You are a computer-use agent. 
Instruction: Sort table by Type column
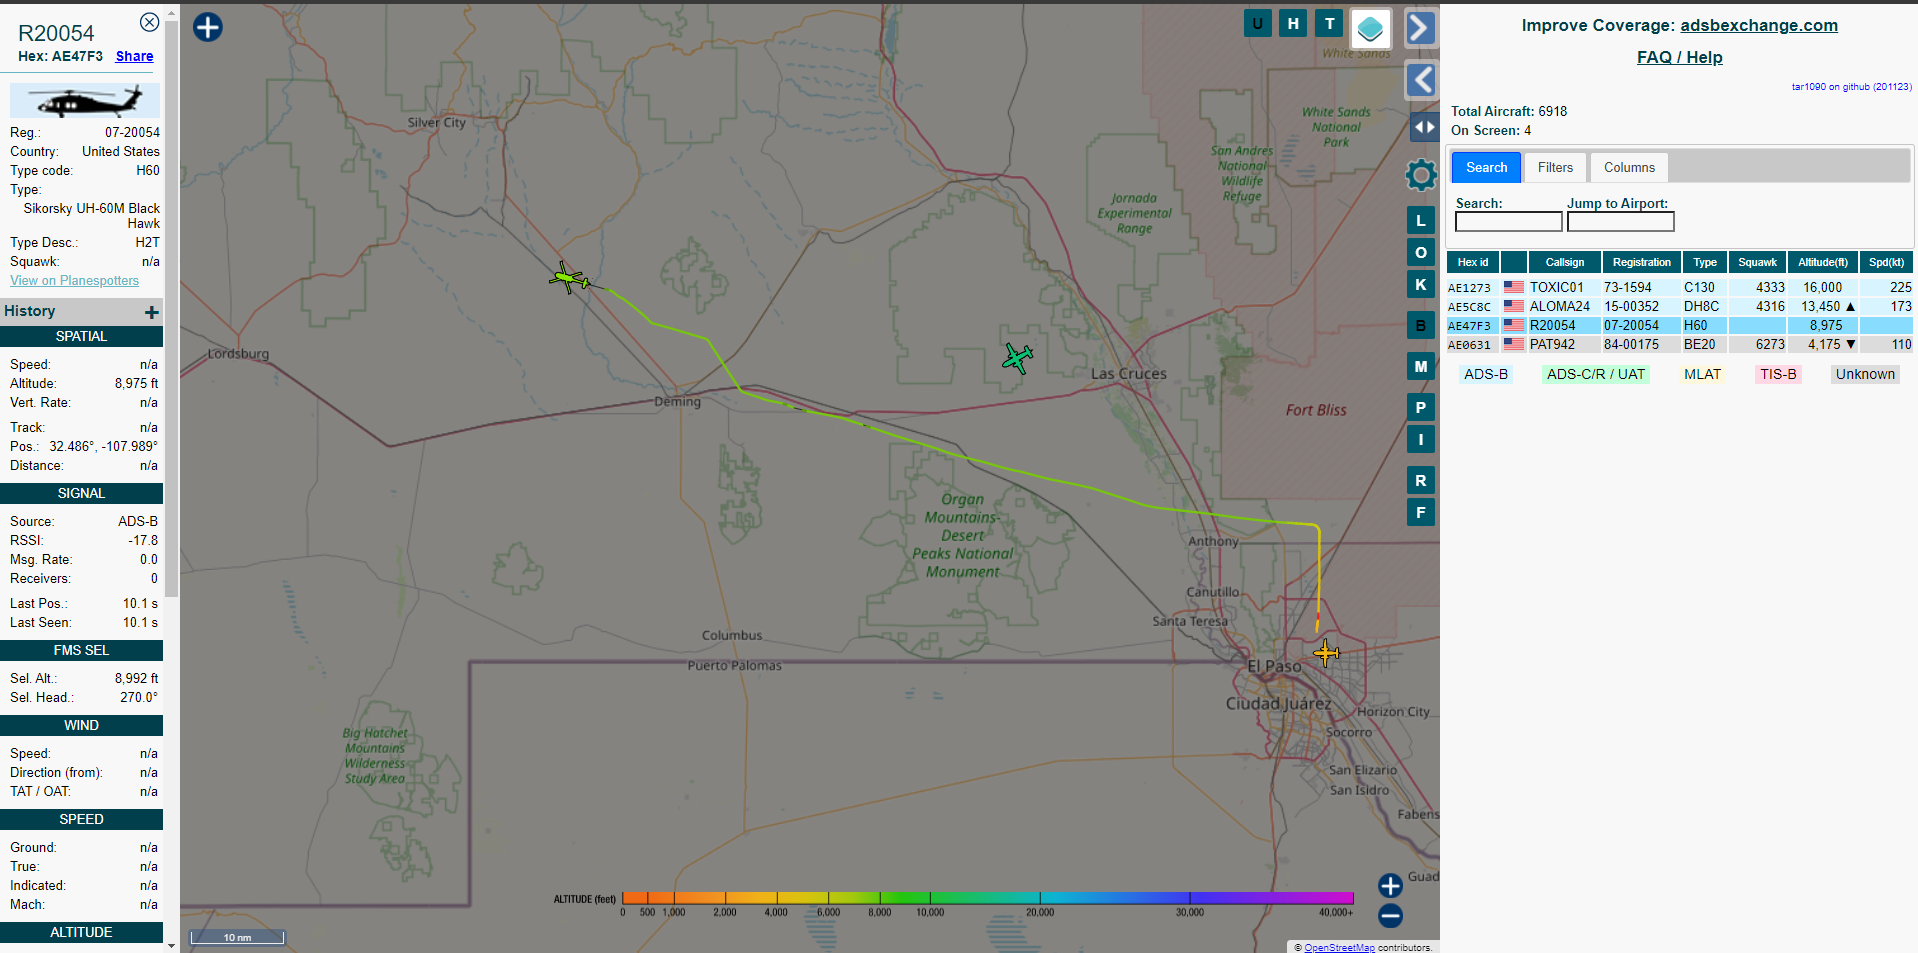click(1705, 263)
